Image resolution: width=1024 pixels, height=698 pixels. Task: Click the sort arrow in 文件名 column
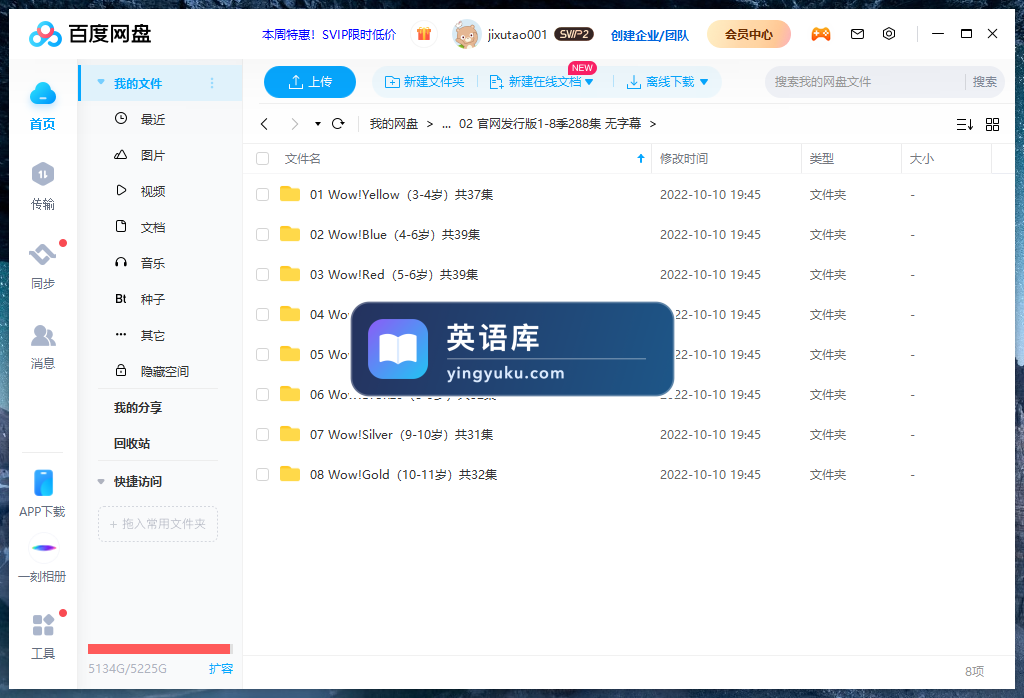pyautogui.click(x=641, y=159)
